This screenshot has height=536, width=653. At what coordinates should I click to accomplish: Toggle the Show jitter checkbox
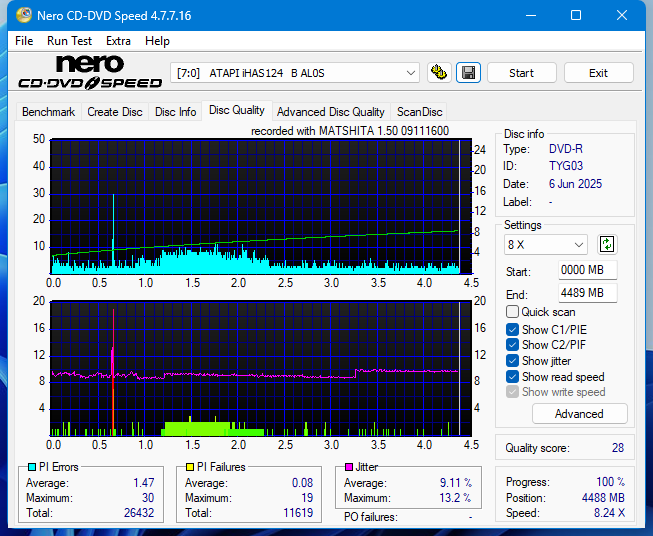coord(512,361)
